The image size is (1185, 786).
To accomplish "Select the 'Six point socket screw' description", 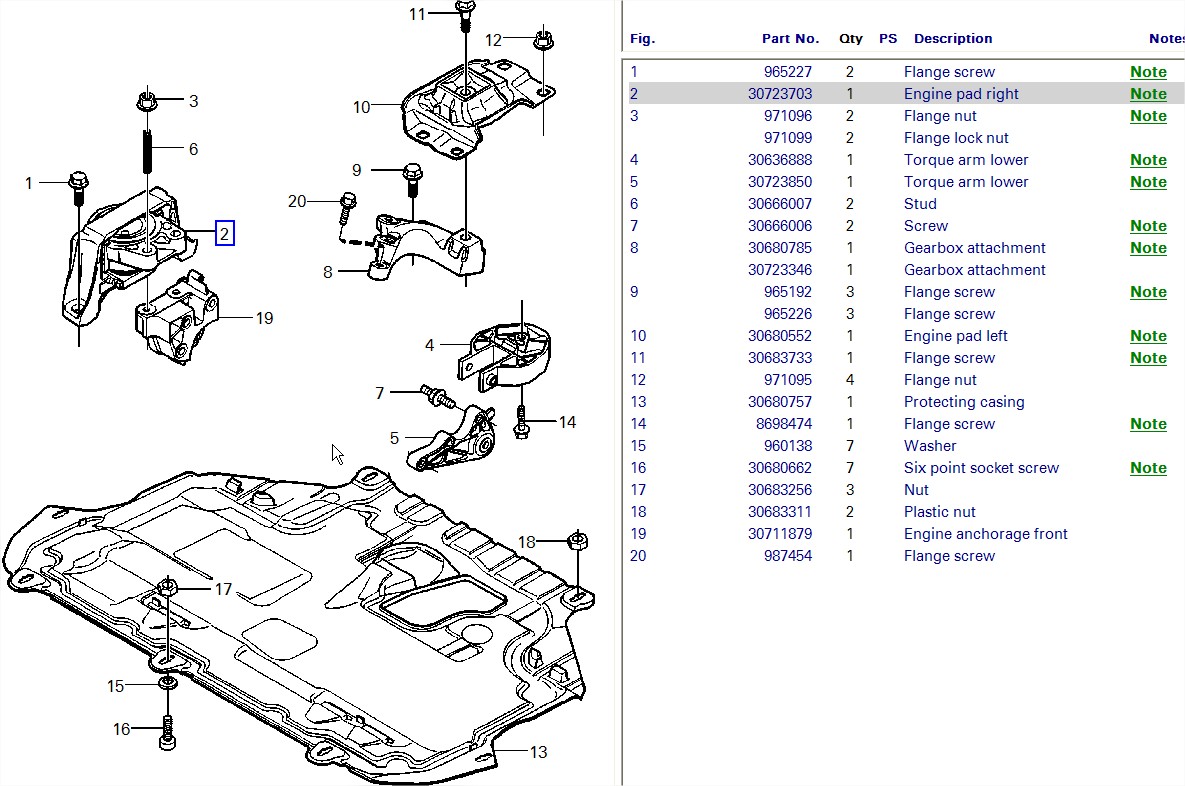I will [982, 467].
